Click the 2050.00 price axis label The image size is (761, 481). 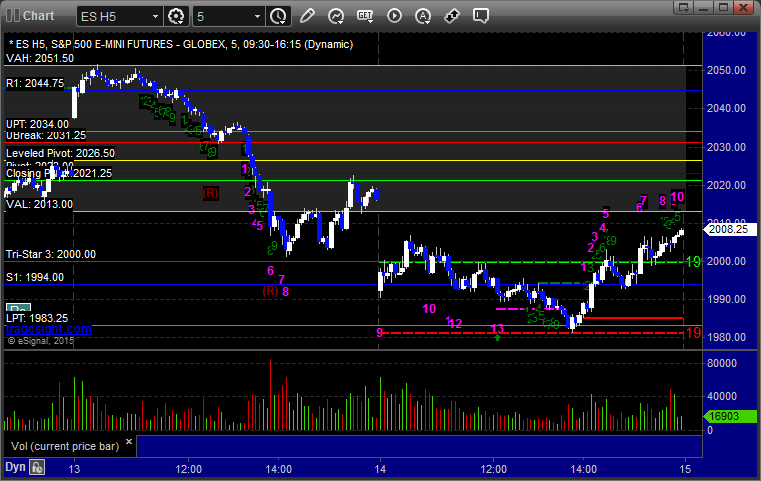pyautogui.click(x=726, y=70)
